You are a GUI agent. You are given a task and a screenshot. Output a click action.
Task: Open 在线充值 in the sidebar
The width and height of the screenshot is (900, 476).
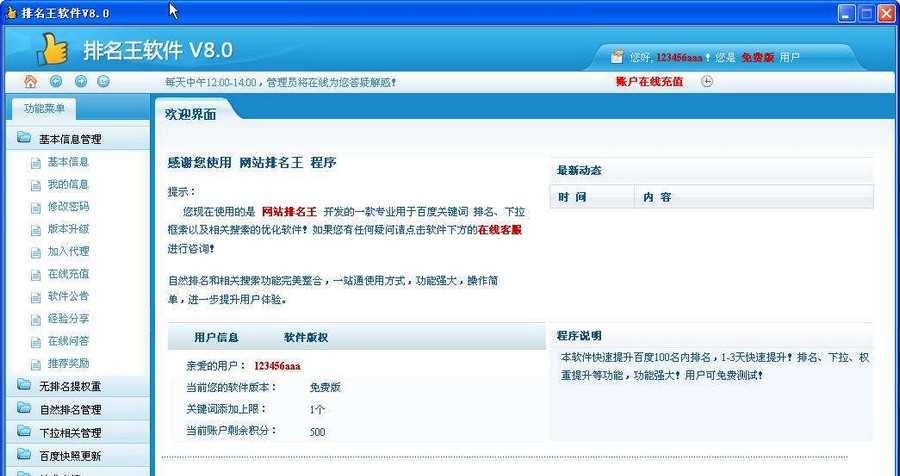click(x=68, y=274)
